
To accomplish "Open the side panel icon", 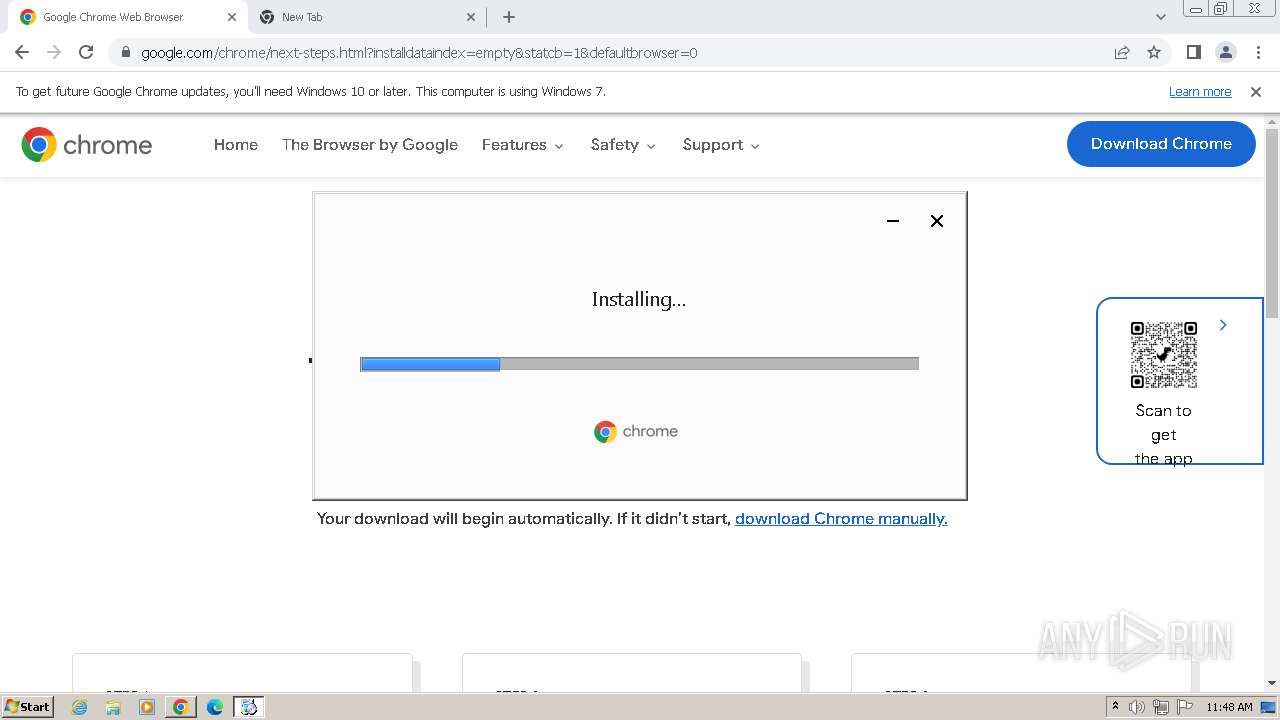I will tap(1193, 52).
